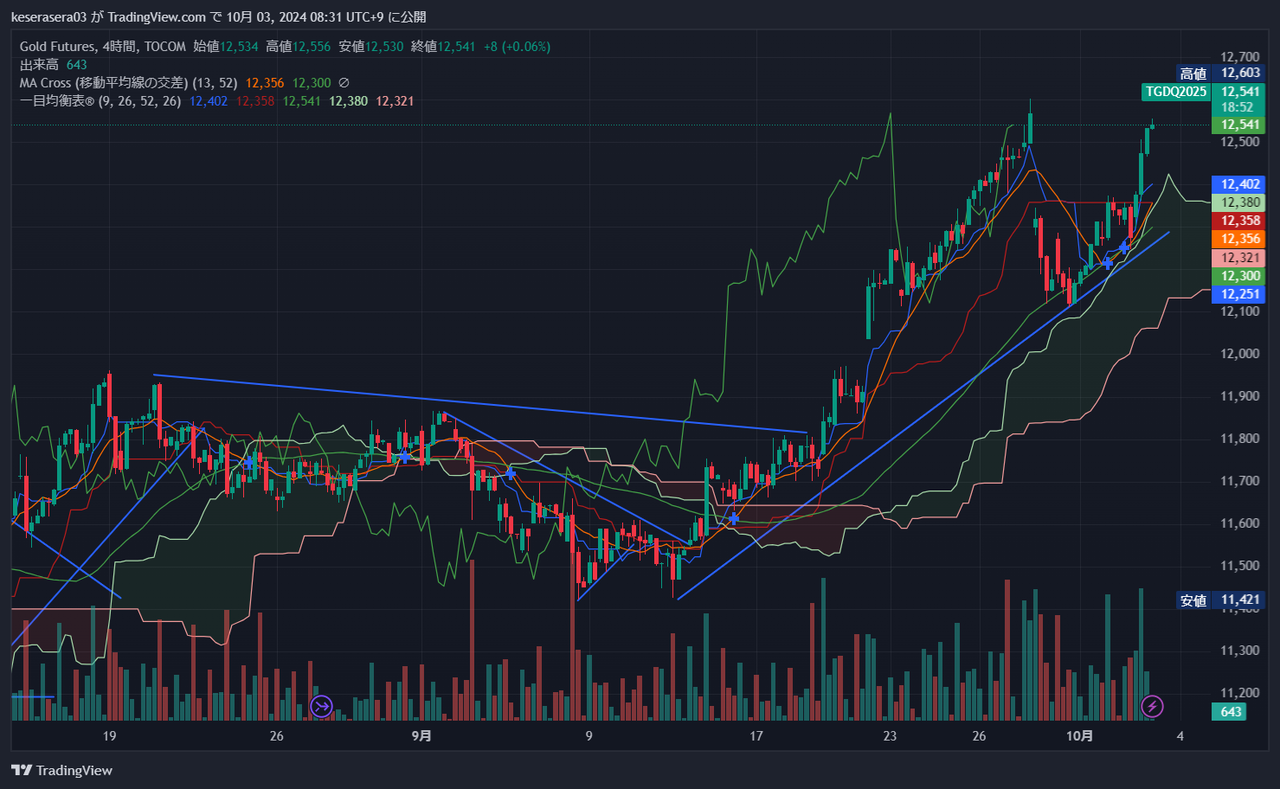Image resolution: width=1280 pixels, height=789 pixels.
Task: Click the purple lightning bolt event icon
Action: point(1151,707)
